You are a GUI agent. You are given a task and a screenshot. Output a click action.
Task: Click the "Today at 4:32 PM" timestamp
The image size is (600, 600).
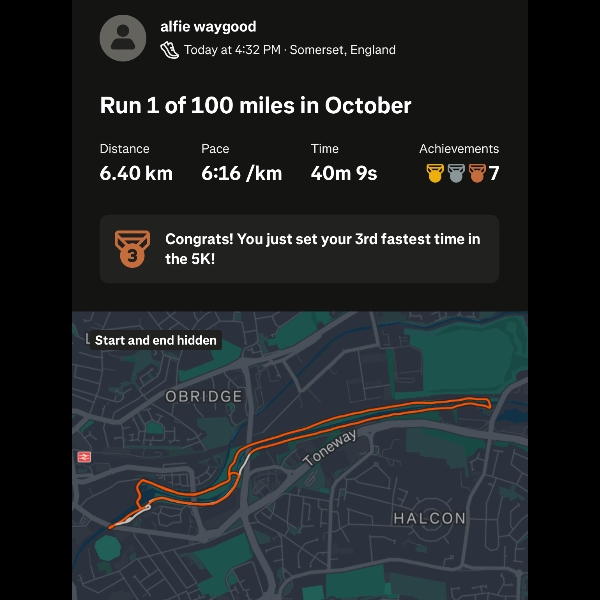tap(232, 49)
